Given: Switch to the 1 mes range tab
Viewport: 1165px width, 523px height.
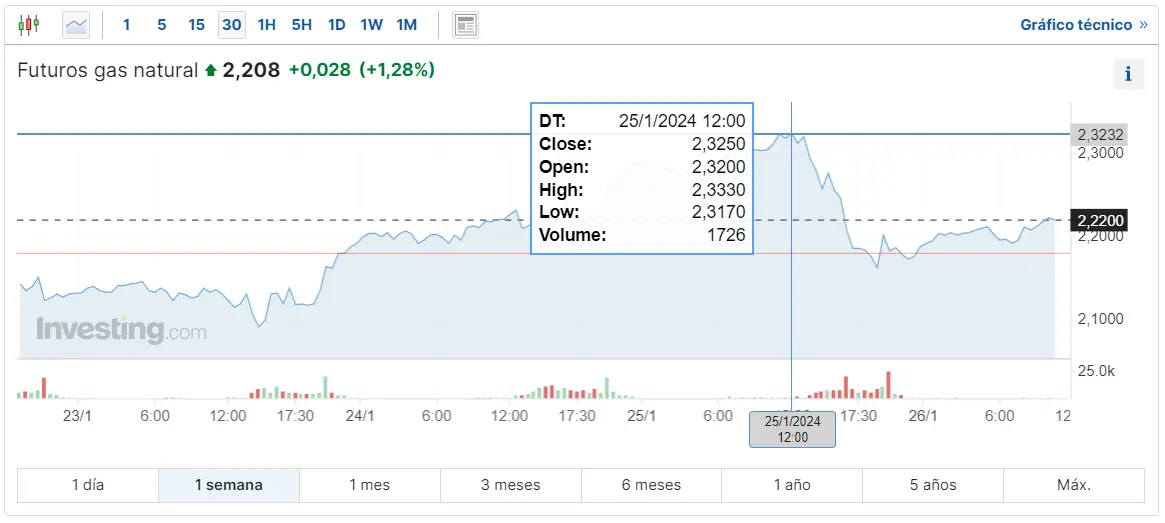Looking at the screenshot, I should pyautogui.click(x=370, y=485).
